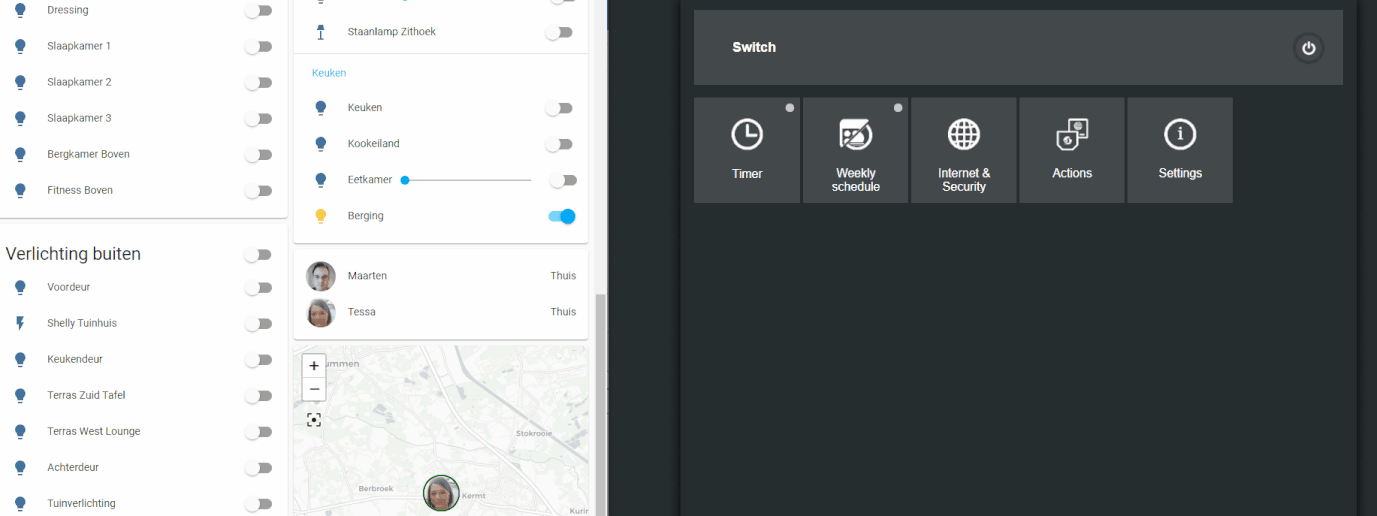
Task: Reset map focus with the target icon
Action: point(314,420)
